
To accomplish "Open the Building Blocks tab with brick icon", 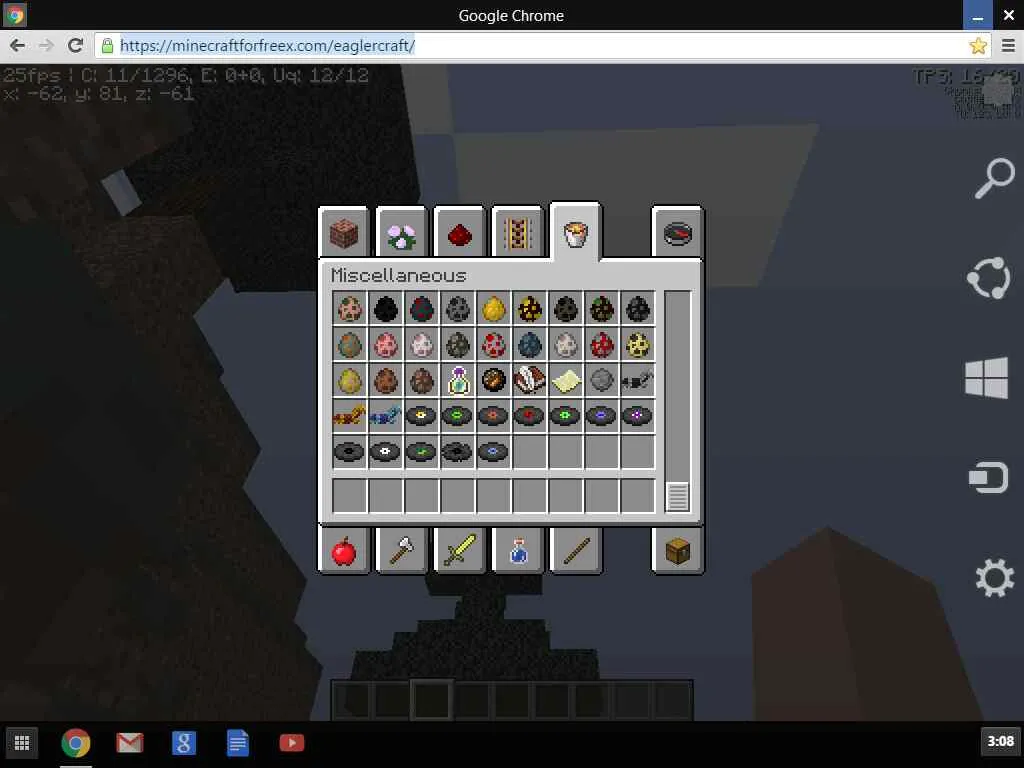I will (x=344, y=233).
